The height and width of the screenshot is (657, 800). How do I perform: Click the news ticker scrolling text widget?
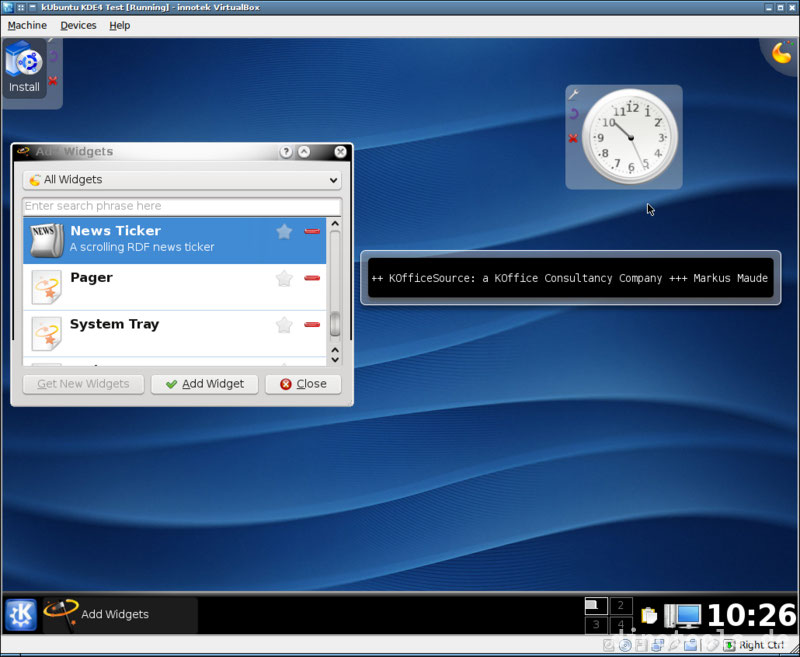(570, 278)
